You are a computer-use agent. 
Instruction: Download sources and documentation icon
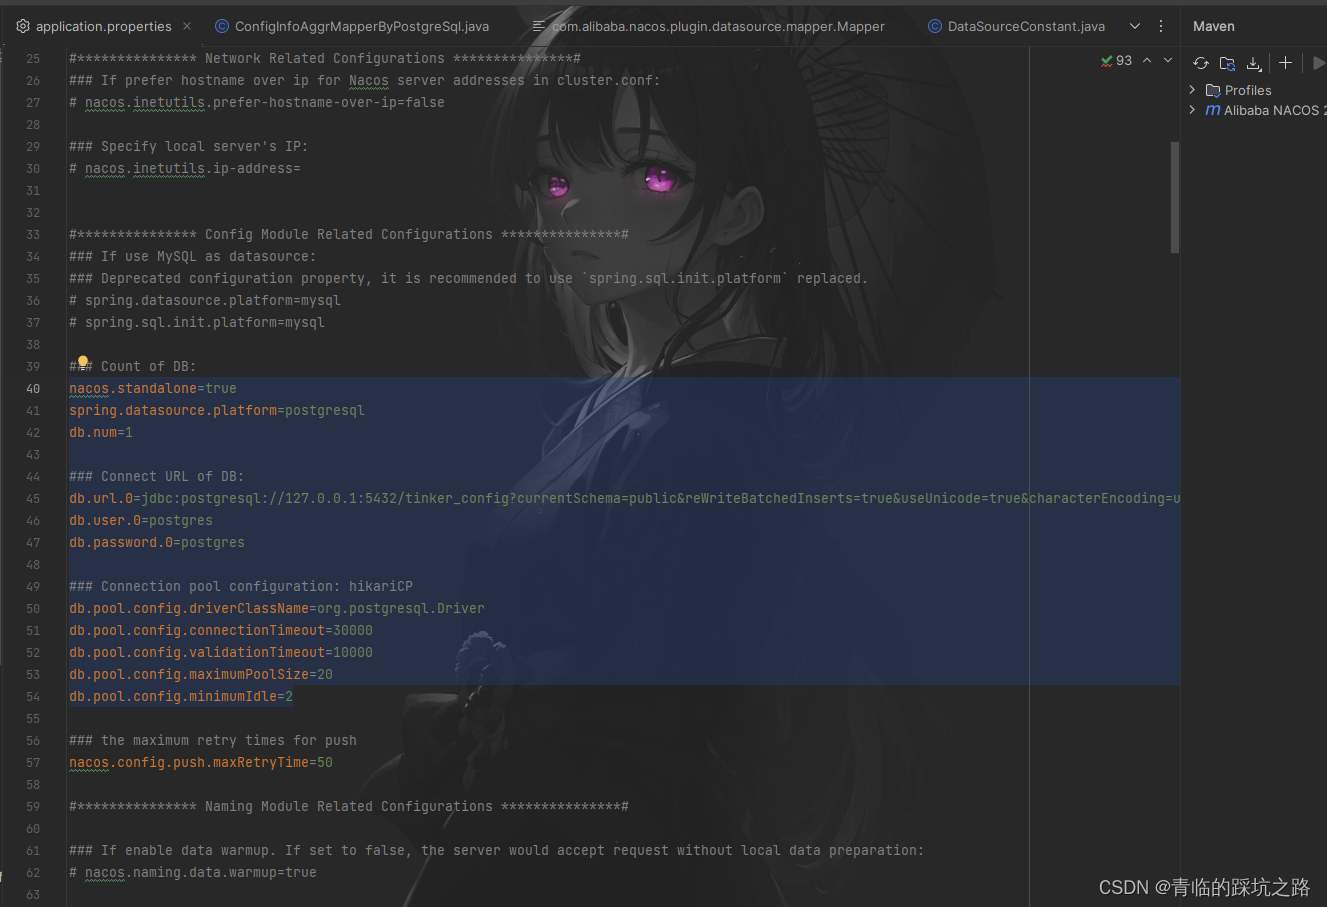[1254, 63]
